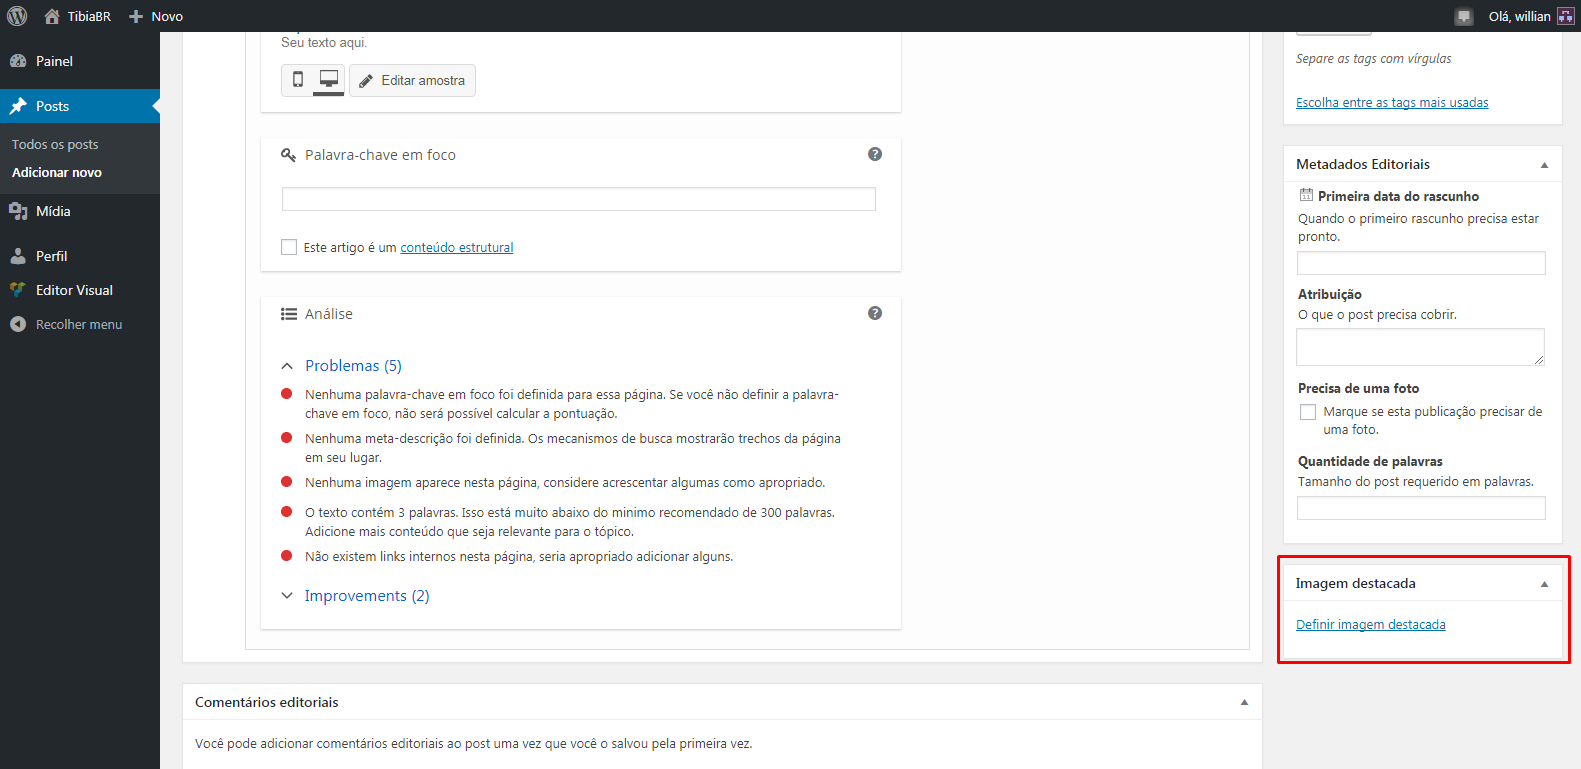The width and height of the screenshot is (1581, 769).
Task: Click the notifications icon in admin bar
Action: (1464, 16)
